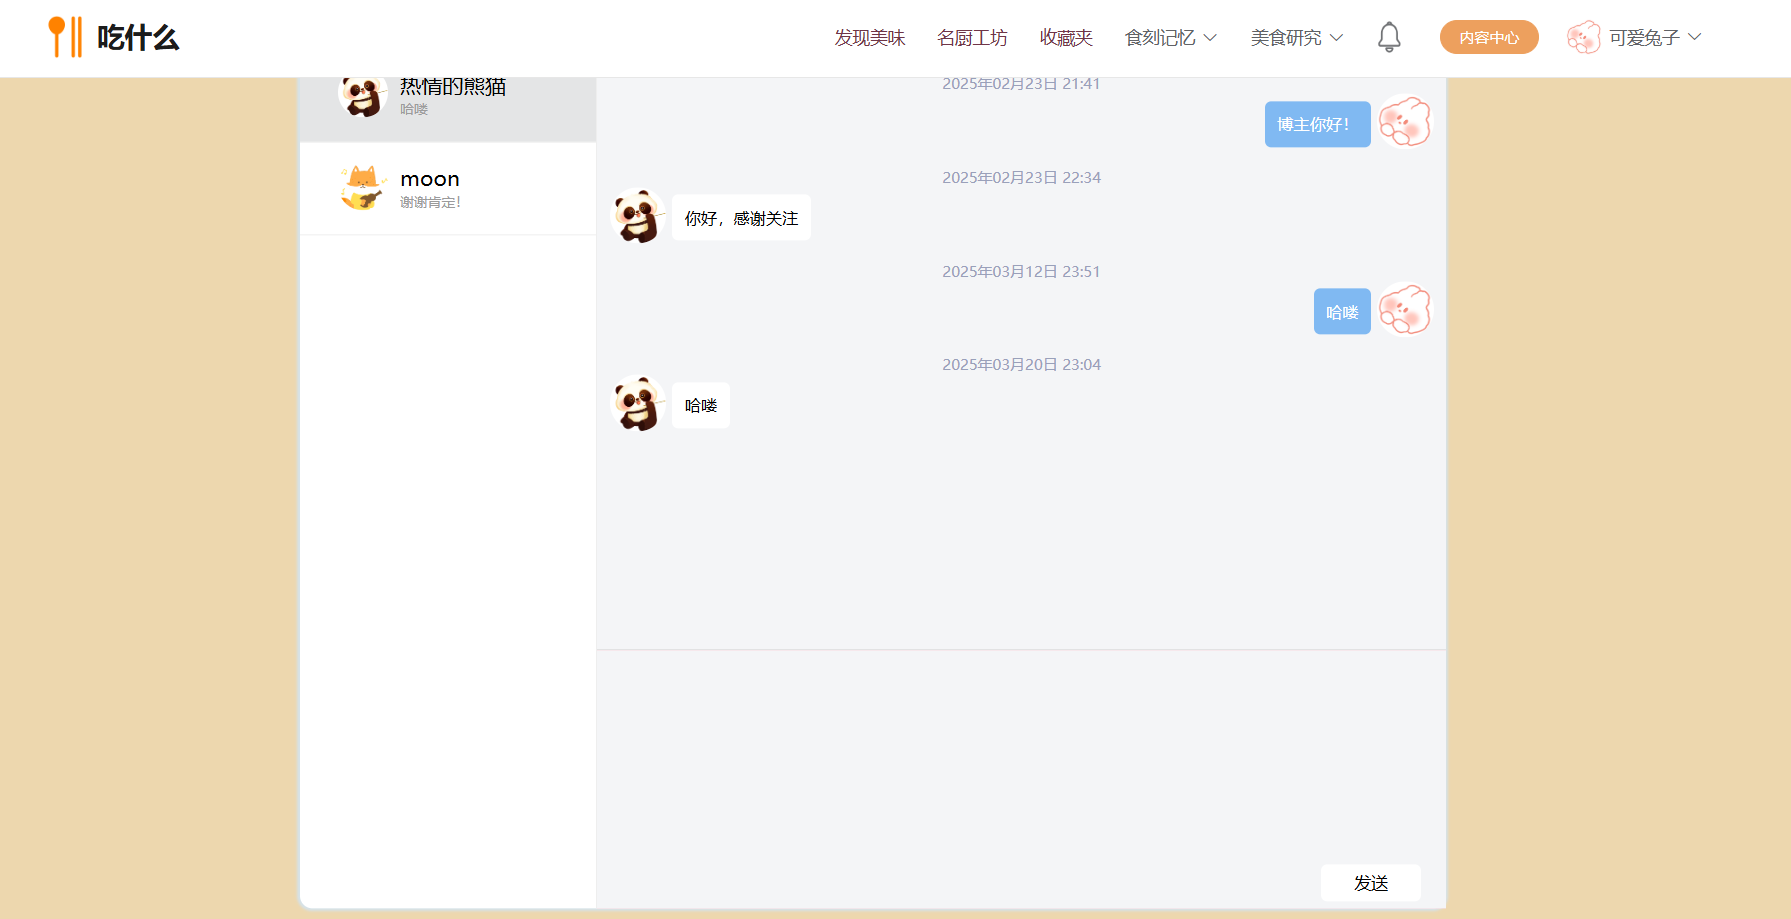Open the notification bell icon
Image resolution: width=1791 pixels, height=919 pixels.
click(1389, 37)
